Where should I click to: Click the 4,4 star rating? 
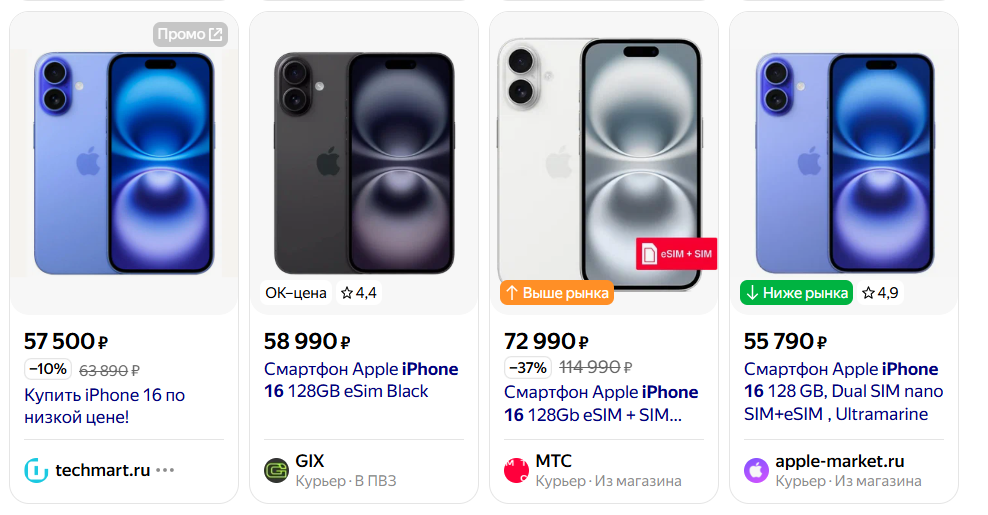[358, 293]
